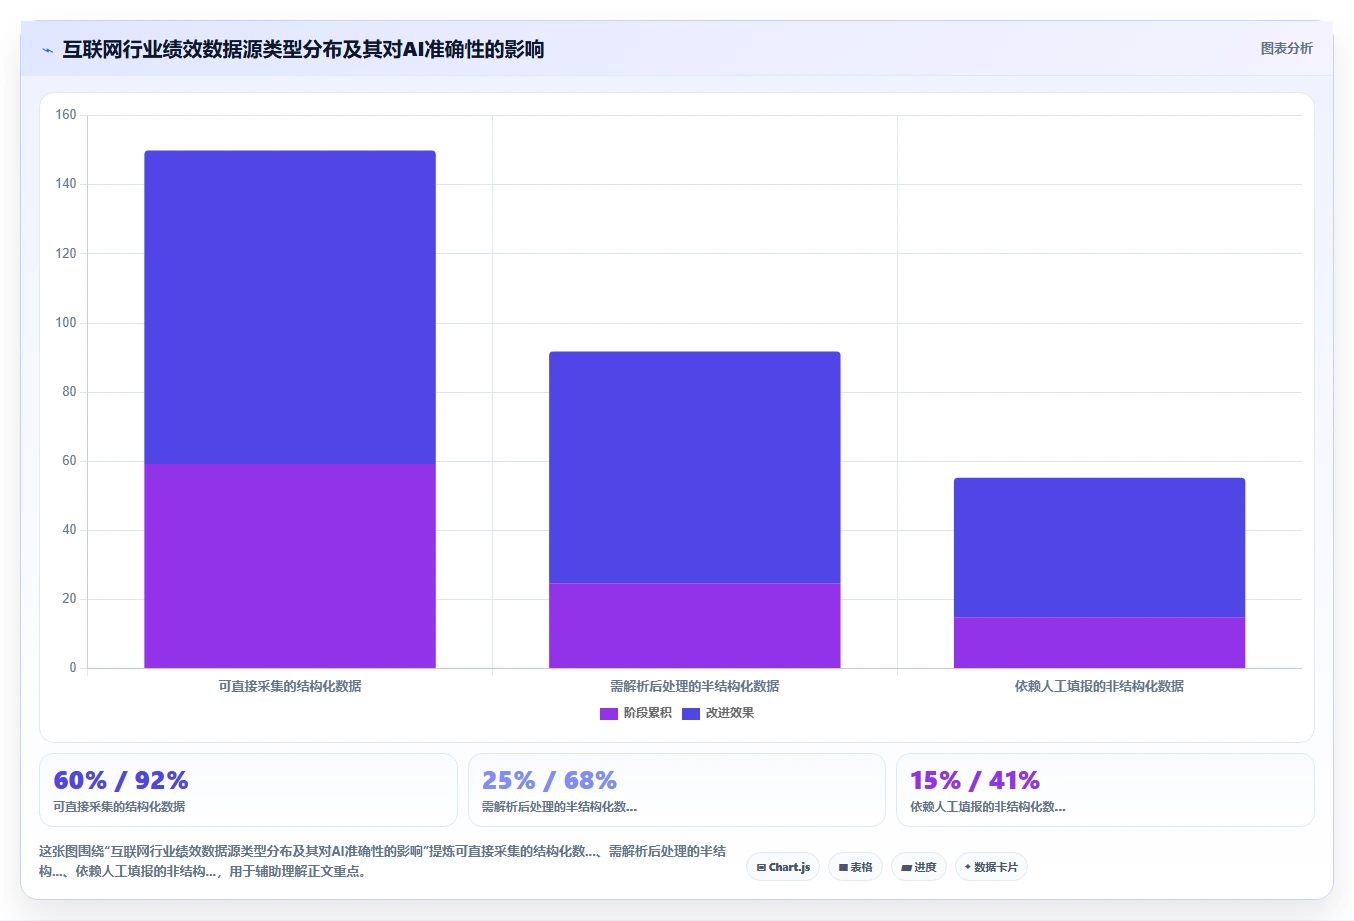Click x-axis label 可直接采集的结构化数据
The height and width of the screenshot is (921, 1354).
(290, 686)
